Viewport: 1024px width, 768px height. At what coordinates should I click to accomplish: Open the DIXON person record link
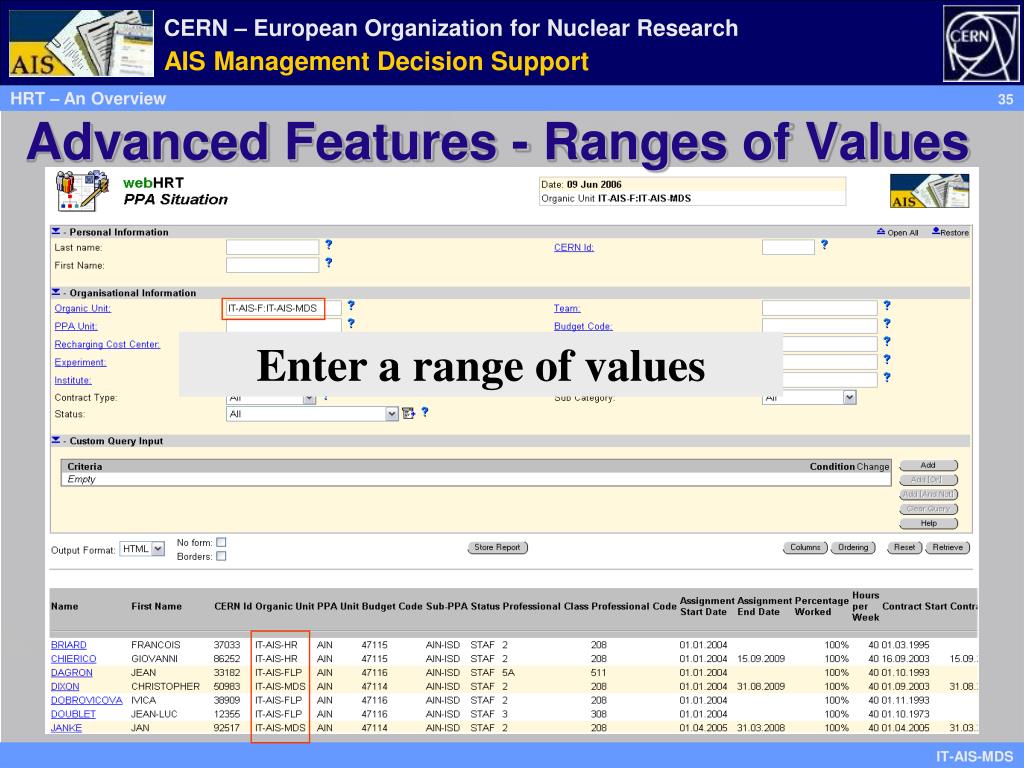click(65, 686)
